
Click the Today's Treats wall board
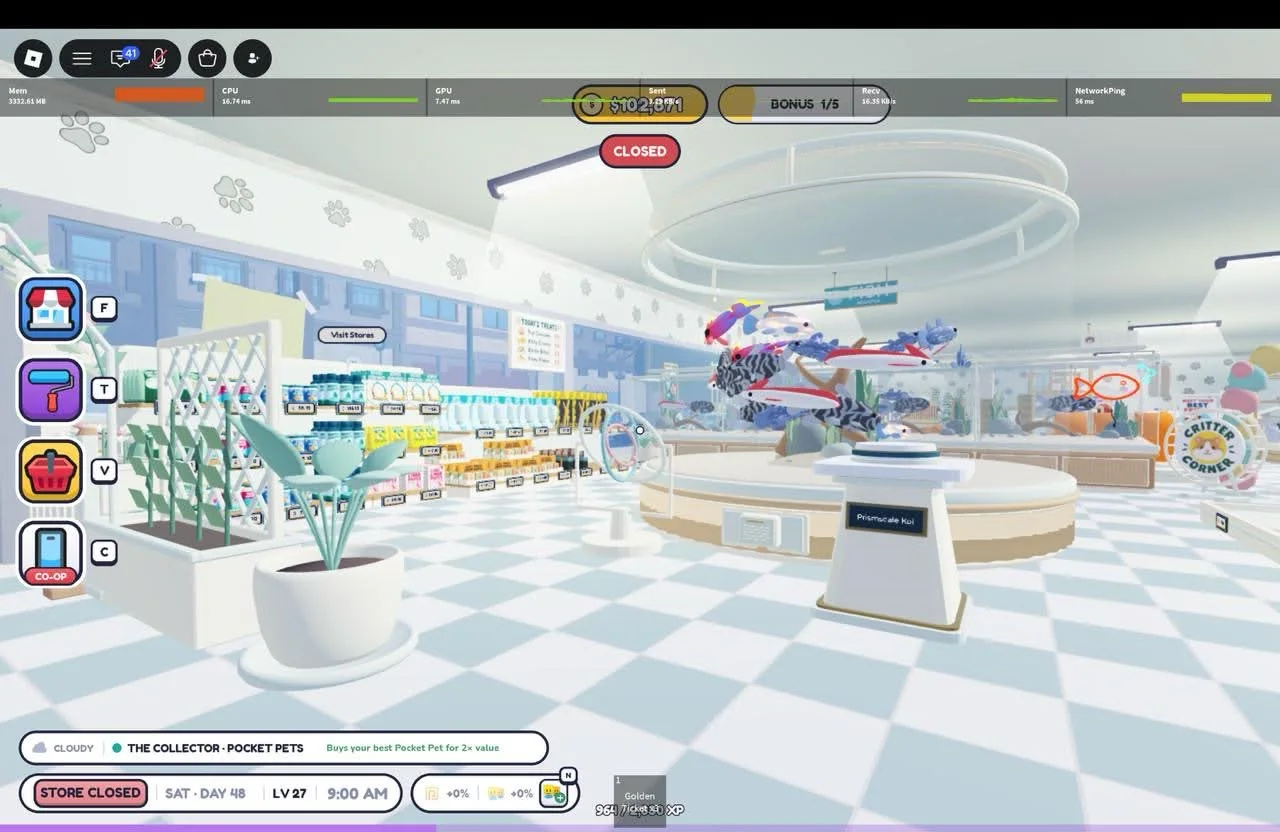[538, 341]
